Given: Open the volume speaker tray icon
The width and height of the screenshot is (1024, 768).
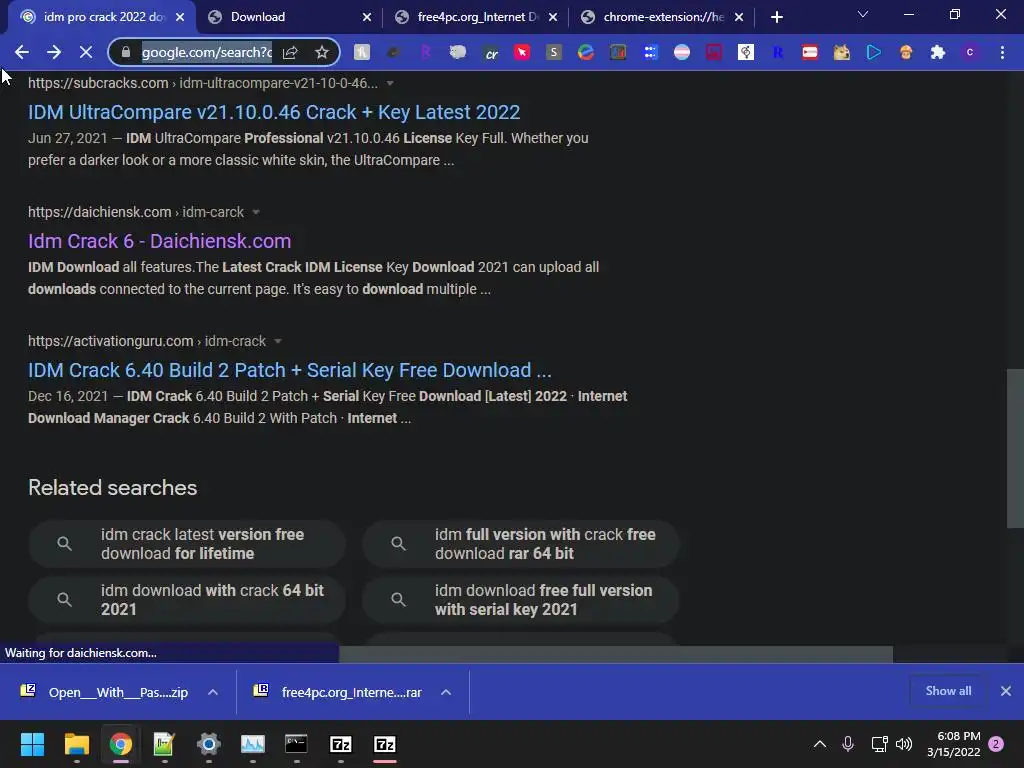Looking at the screenshot, I should [904, 744].
